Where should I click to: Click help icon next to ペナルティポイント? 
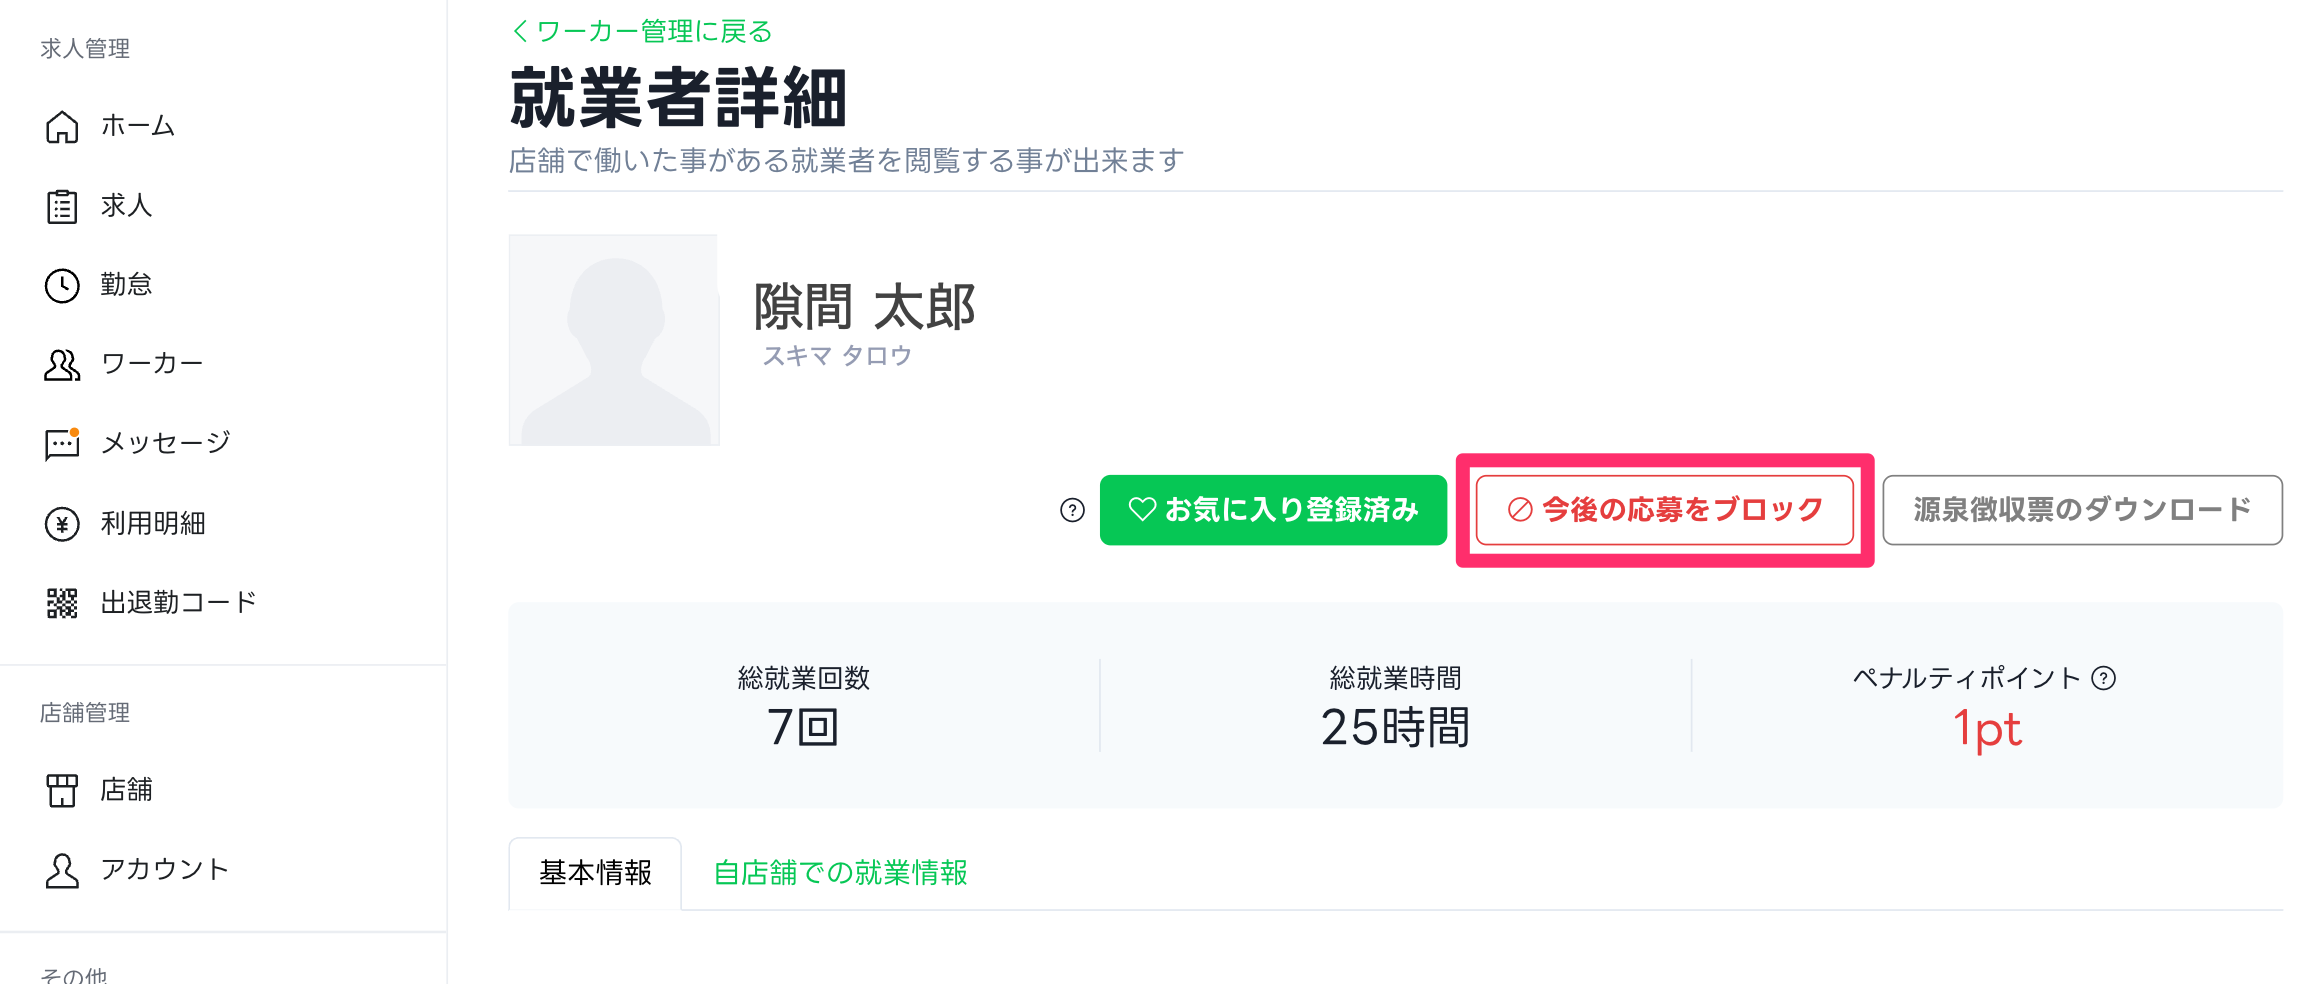(x=2104, y=679)
